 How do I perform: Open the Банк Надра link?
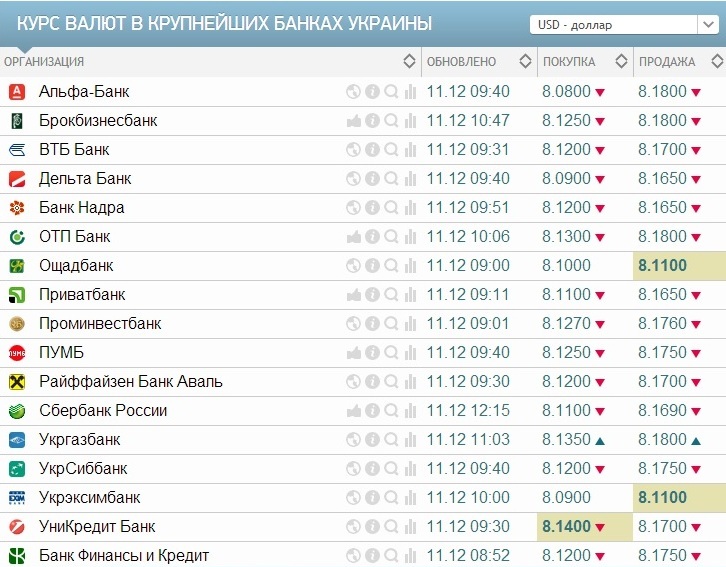(x=81, y=208)
